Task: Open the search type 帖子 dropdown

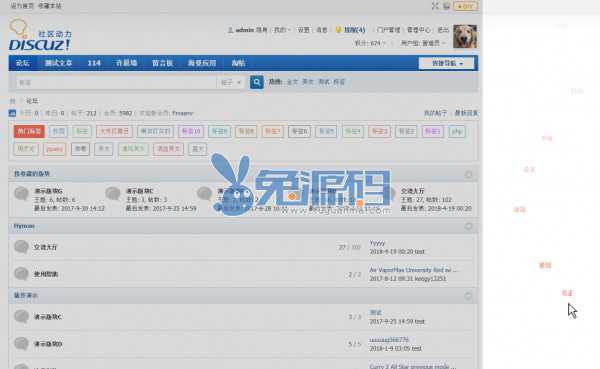Action: (x=231, y=82)
